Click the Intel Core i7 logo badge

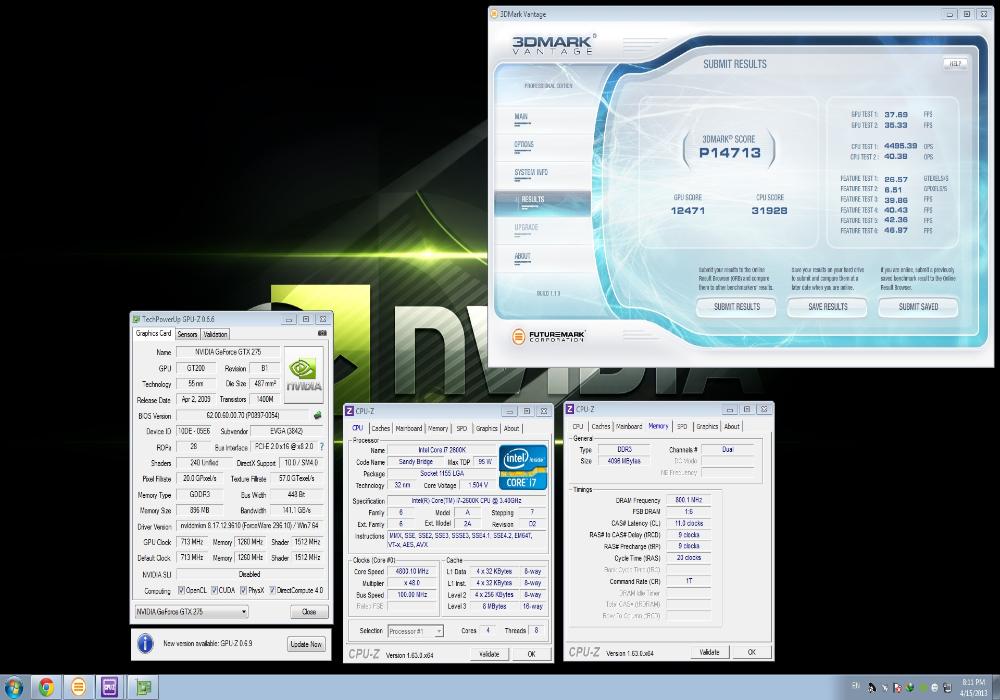[523, 467]
